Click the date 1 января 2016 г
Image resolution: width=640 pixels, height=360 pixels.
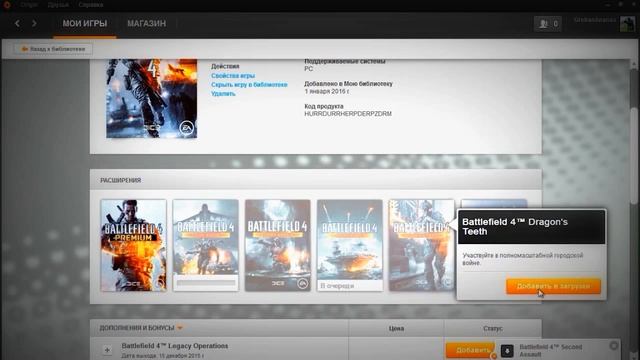[x=327, y=91]
